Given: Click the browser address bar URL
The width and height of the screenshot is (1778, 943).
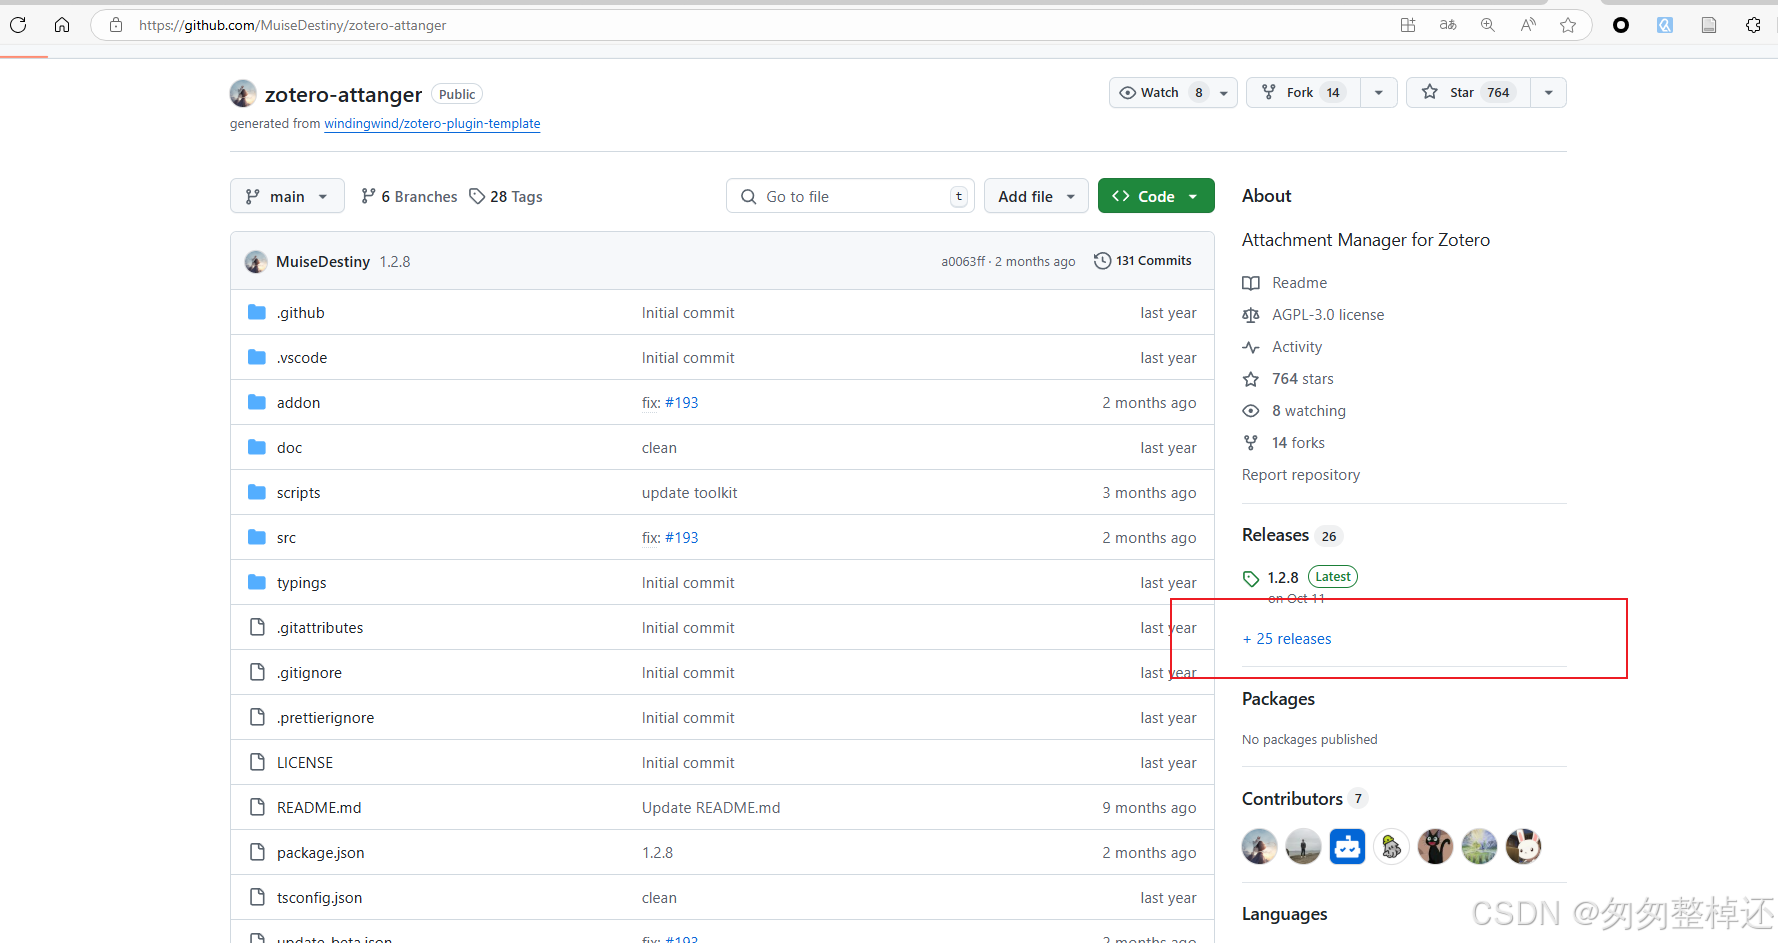Looking at the screenshot, I should [x=292, y=25].
